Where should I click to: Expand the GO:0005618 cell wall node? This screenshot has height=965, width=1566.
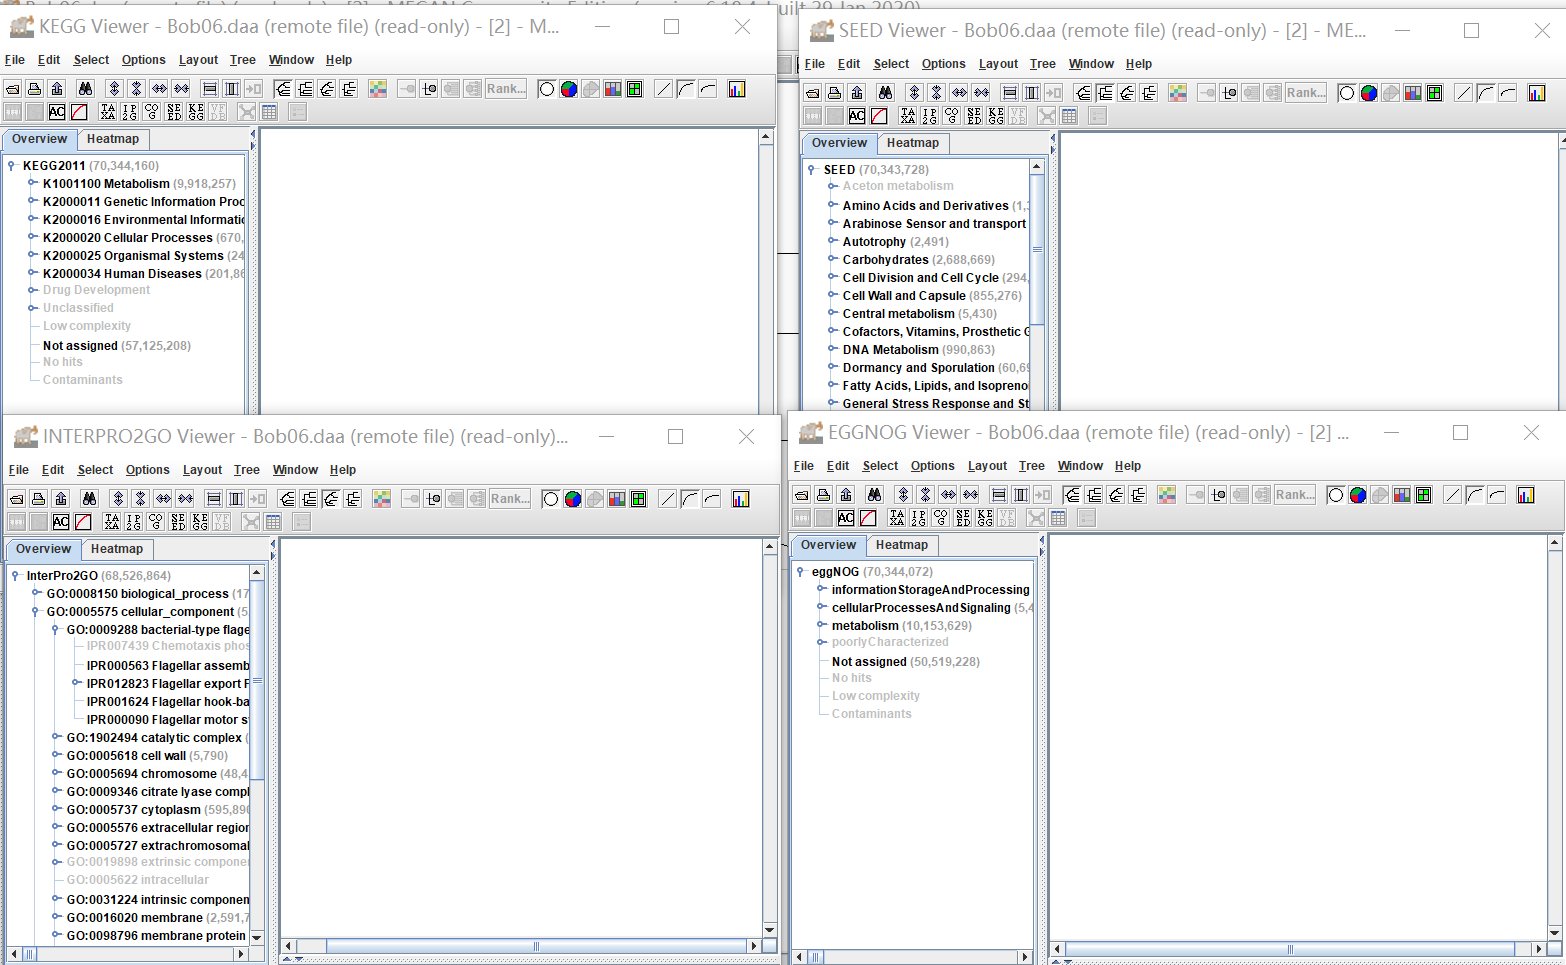tap(56, 755)
